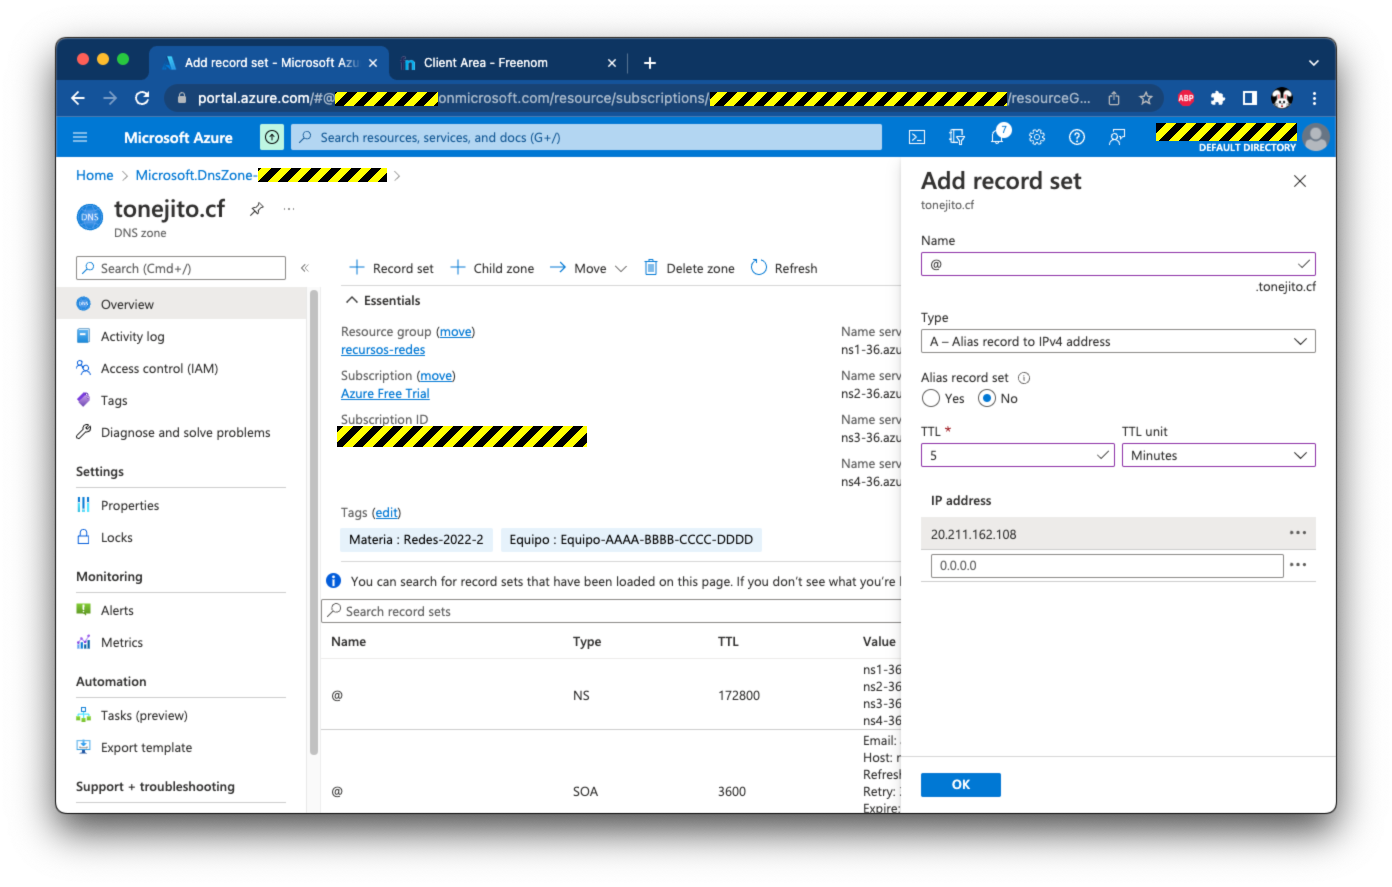The image size is (1392, 887).
Task: Open the Azure portal hamburger menu
Action: tap(81, 138)
